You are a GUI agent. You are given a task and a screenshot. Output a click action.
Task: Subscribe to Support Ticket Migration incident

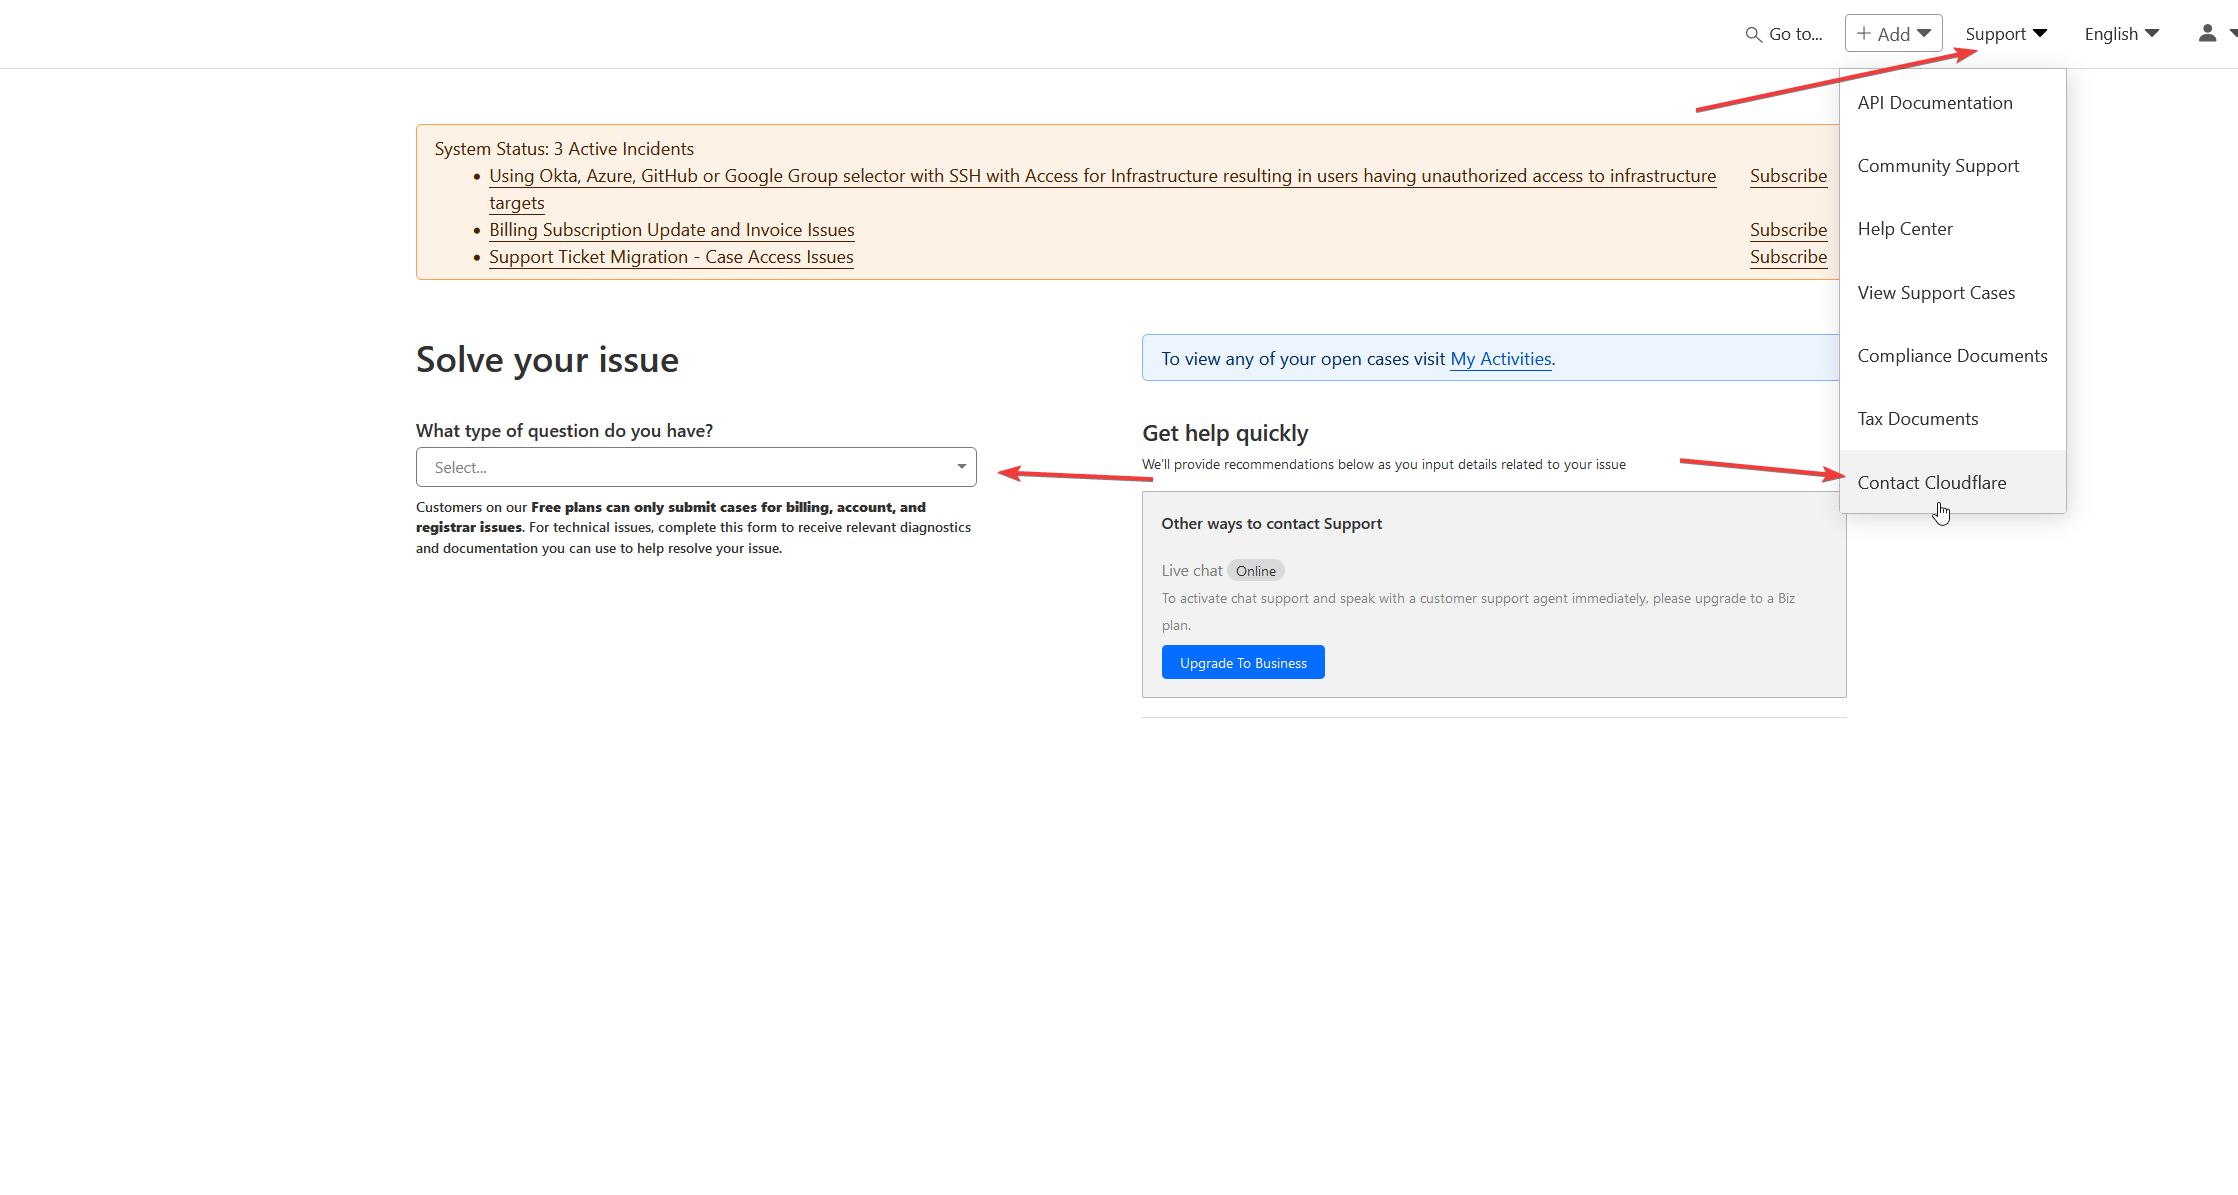[1787, 257]
